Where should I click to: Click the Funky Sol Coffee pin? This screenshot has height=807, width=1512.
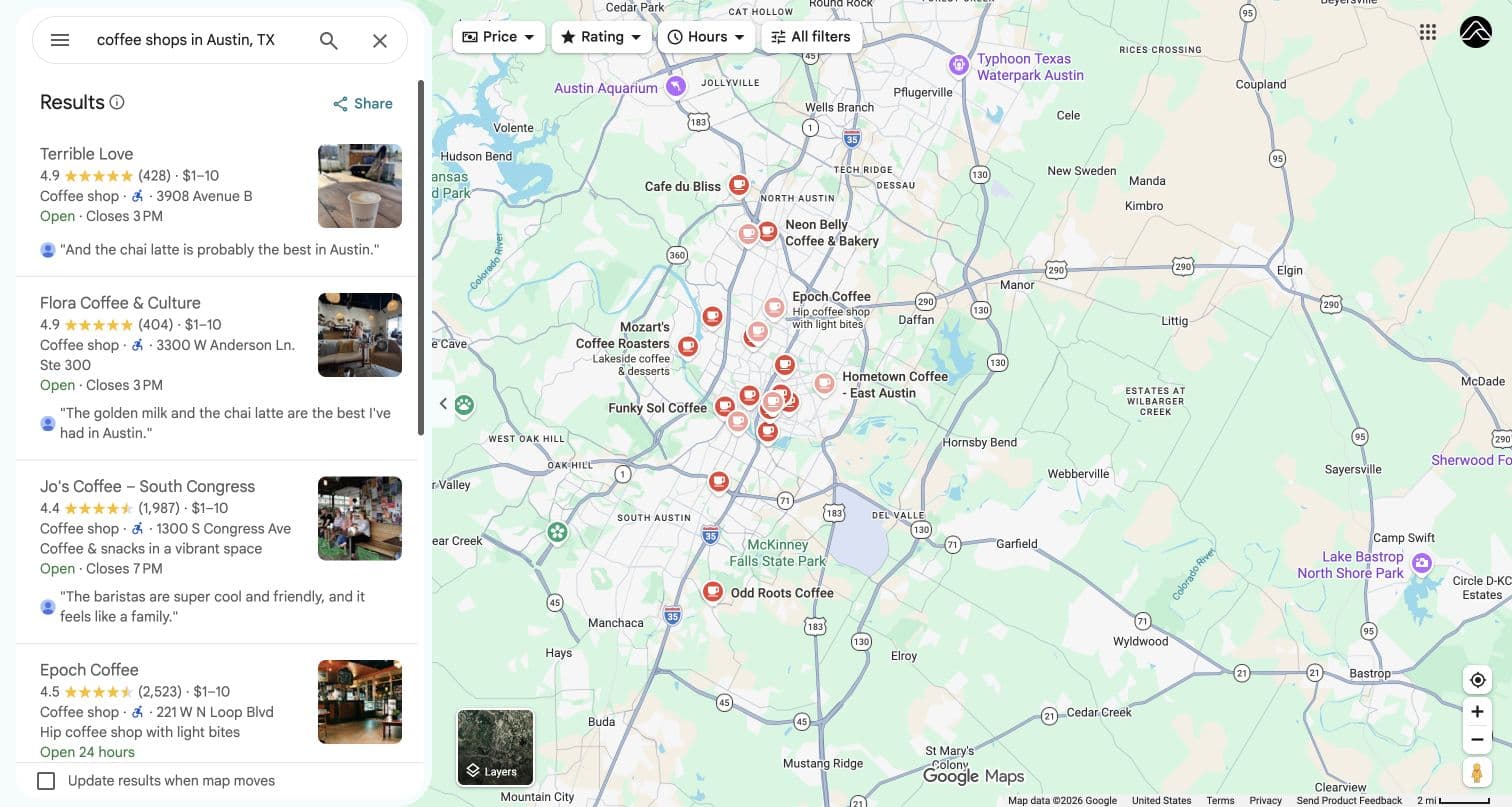(725, 407)
